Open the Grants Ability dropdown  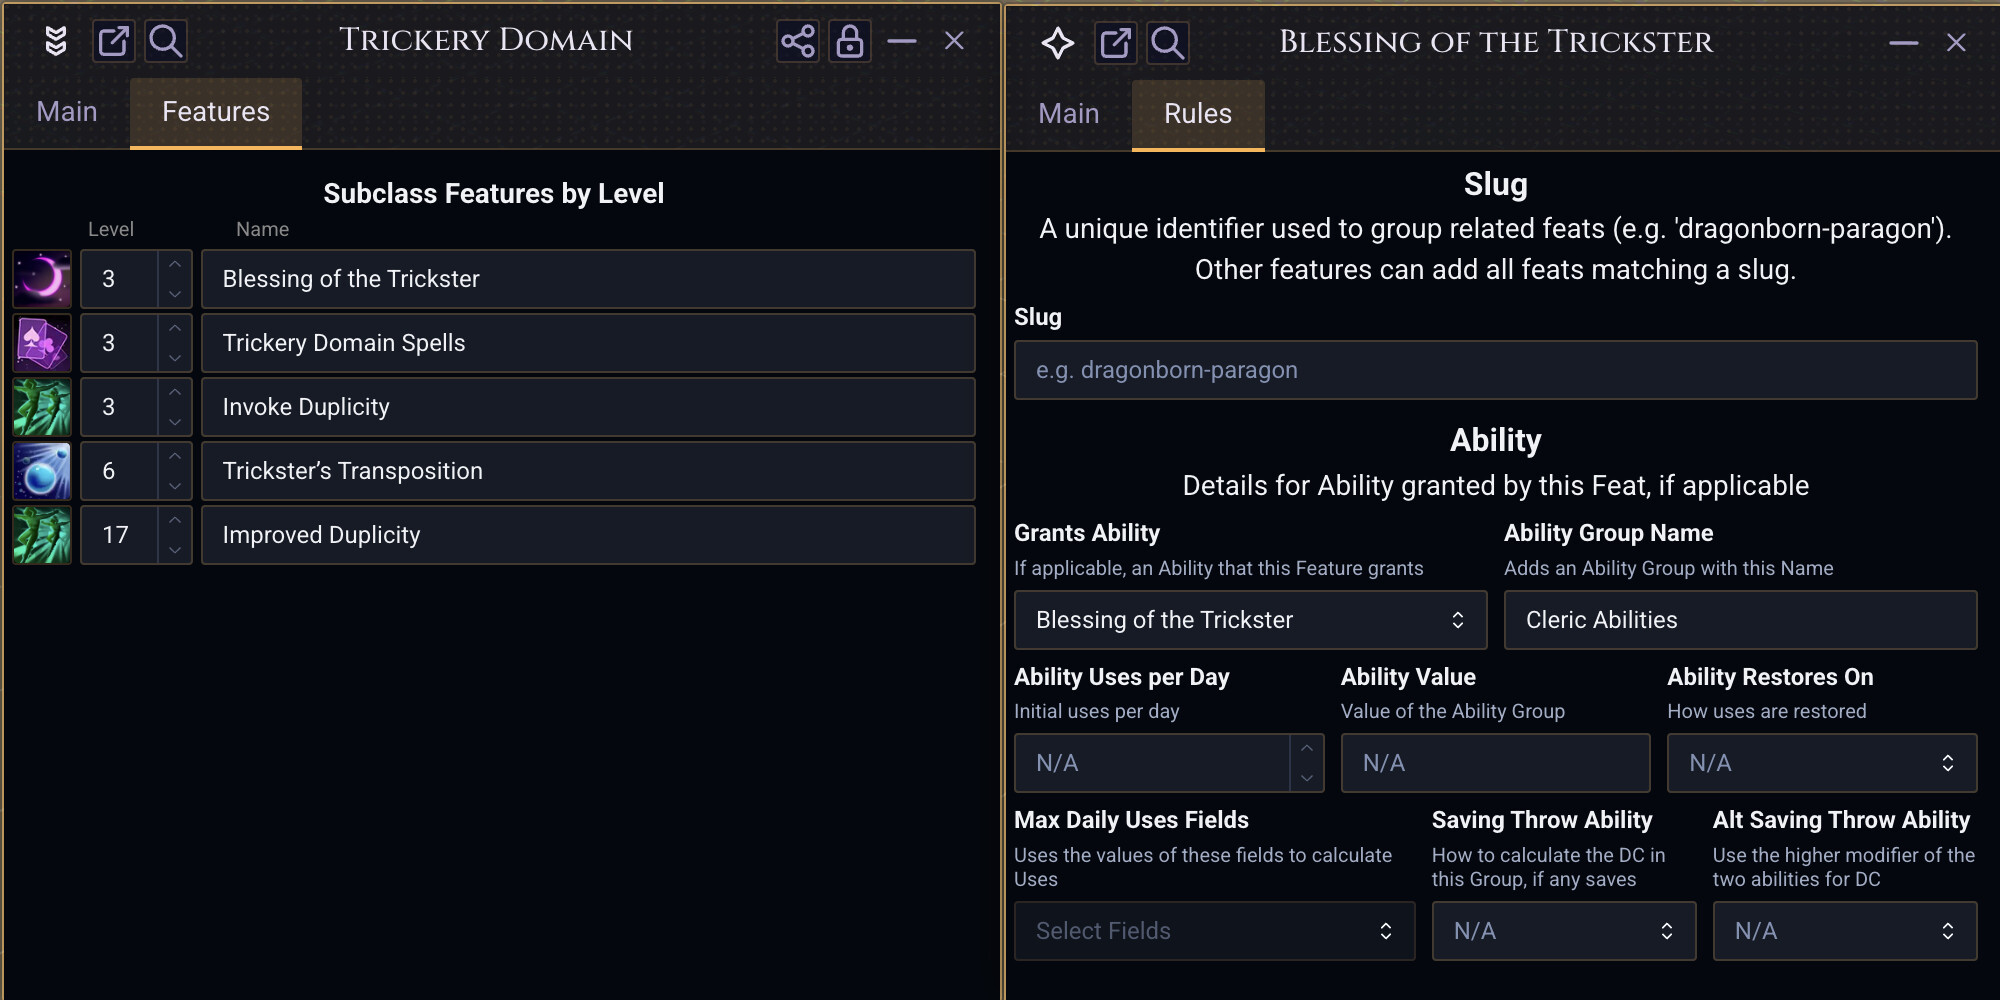(x=1250, y=620)
